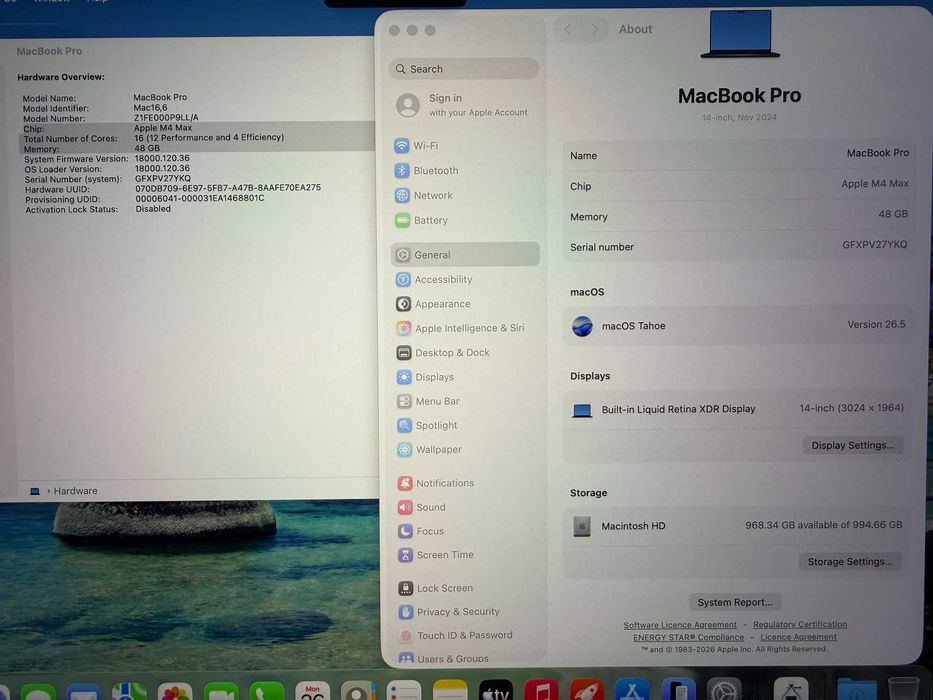Click the MacBook Pro name value field

pos(878,153)
